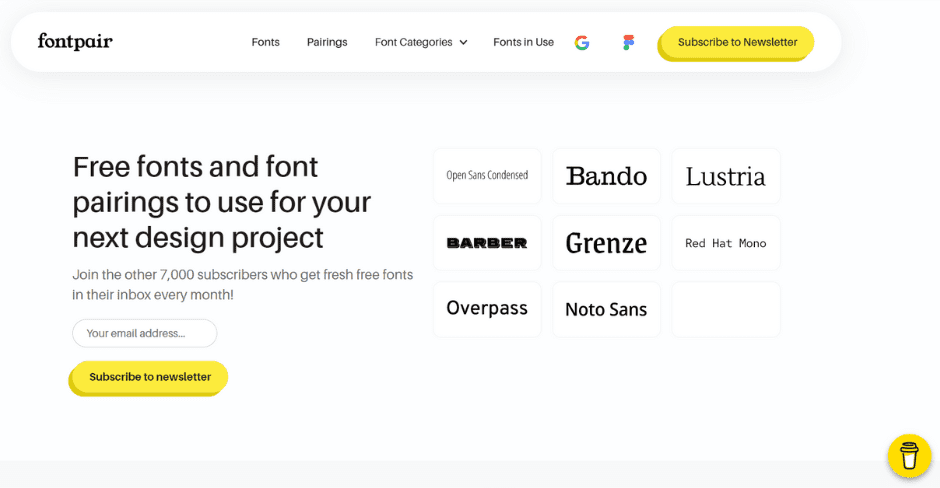
Task: Expand the Font Categories dropdown
Action: (x=421, y=42)
